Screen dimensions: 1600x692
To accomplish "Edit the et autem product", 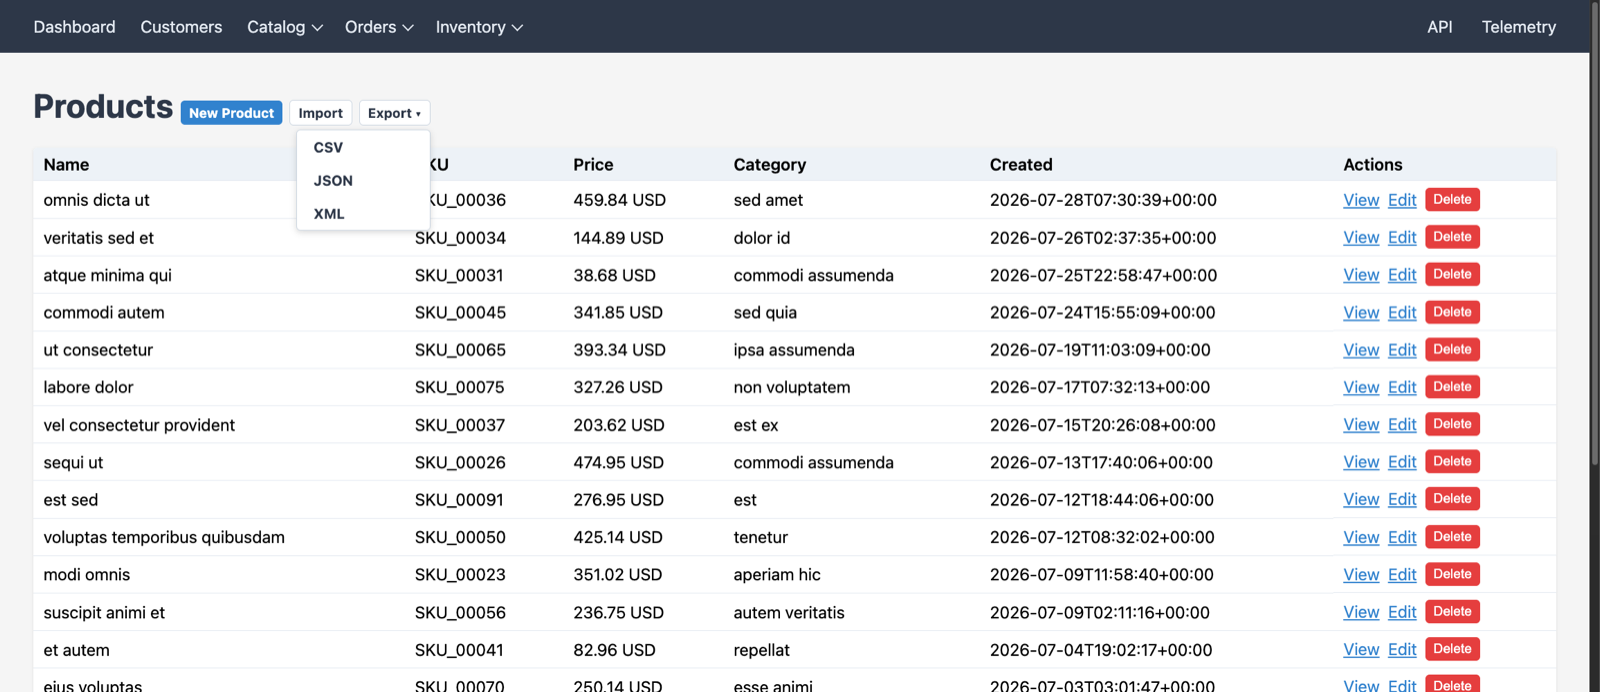I will point(1402,650).
